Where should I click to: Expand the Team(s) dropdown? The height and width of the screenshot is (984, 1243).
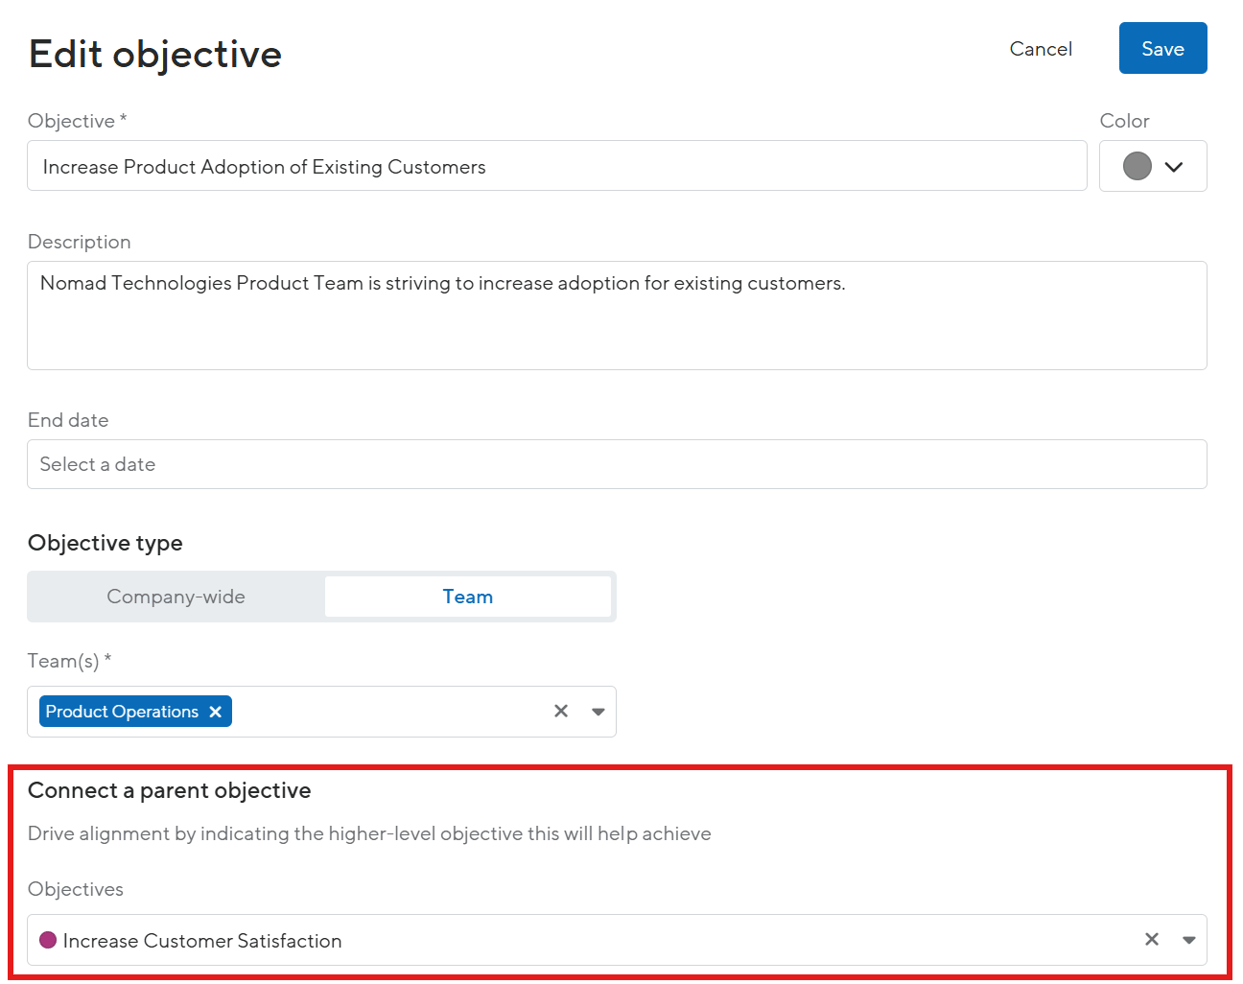click(x=598, y=711)
